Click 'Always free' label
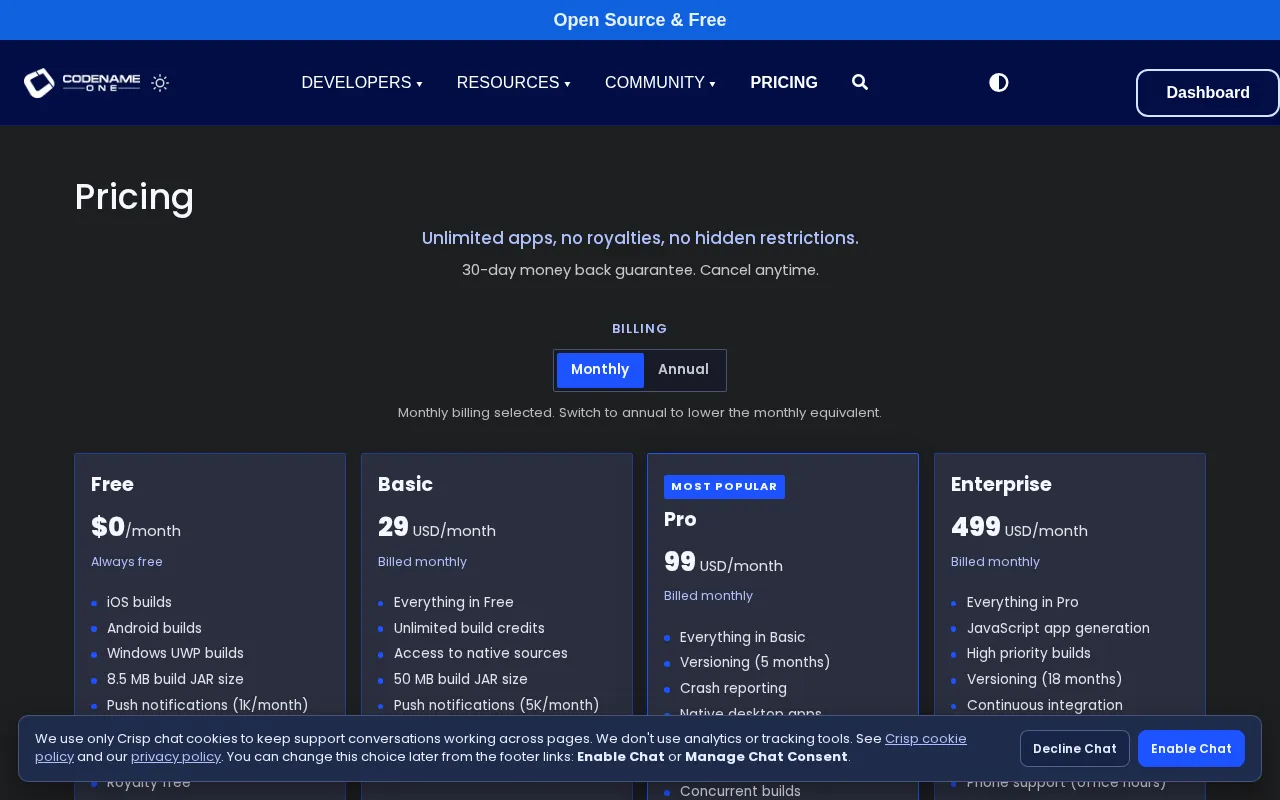The image size is (1280, 800). click(127, 562)
